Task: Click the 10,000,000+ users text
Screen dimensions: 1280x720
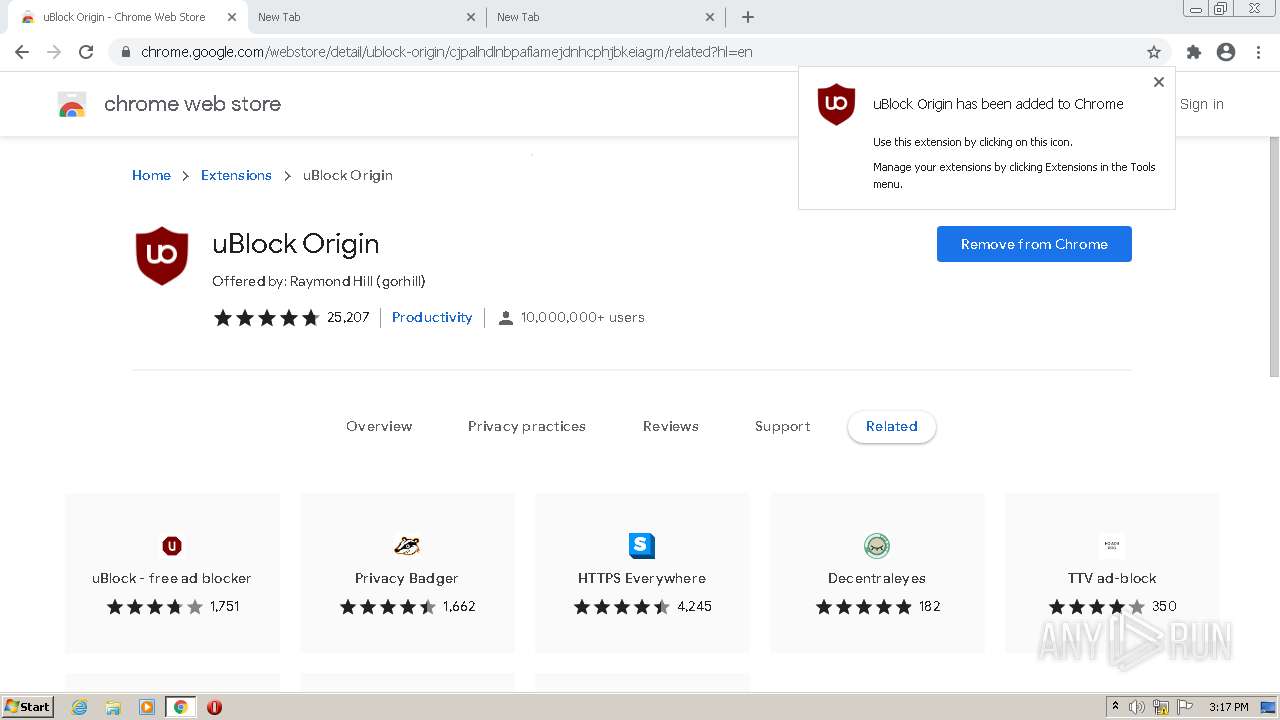Action: (x=583, y=317)
